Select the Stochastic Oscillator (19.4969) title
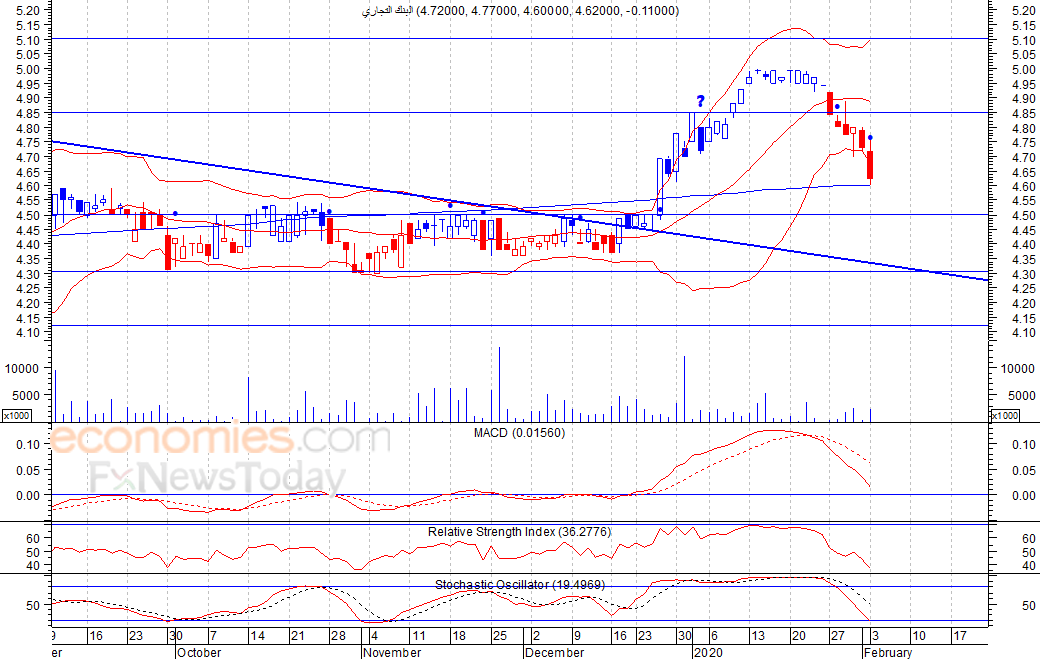Viewport: 1040px width, 659px height. (520, 584)
